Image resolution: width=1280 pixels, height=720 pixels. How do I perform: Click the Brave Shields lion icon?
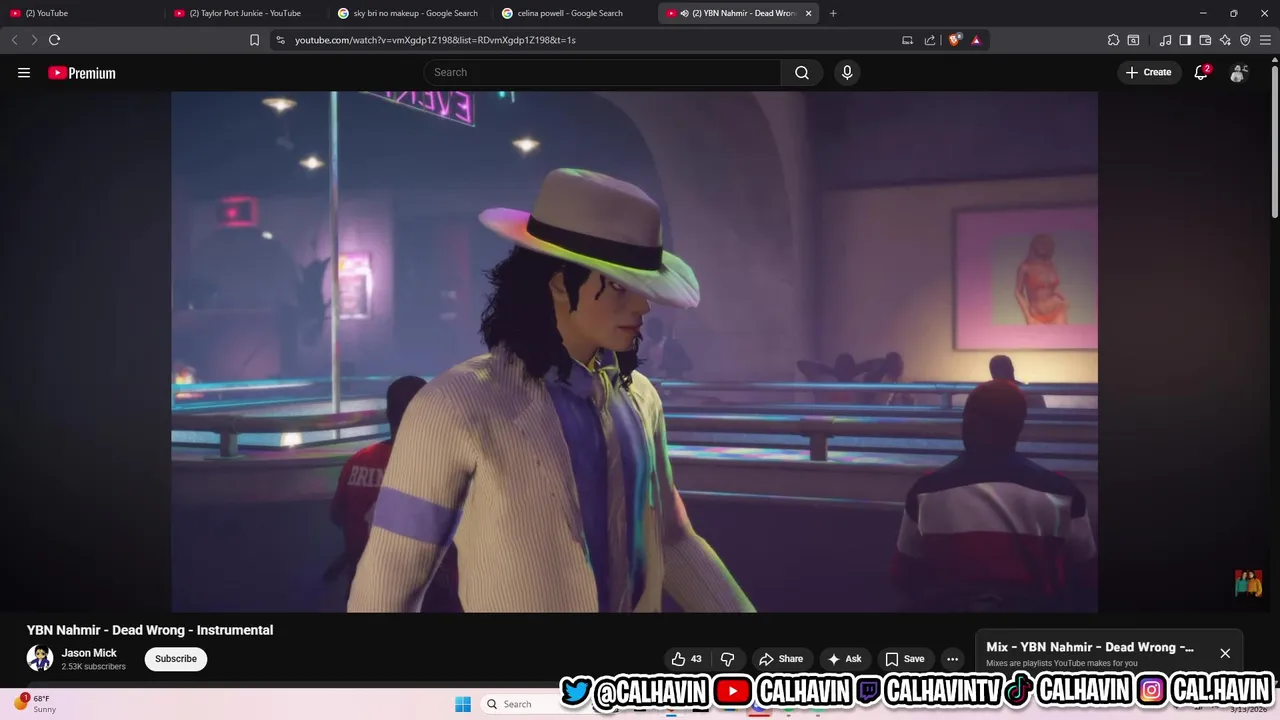coord(954,40)
